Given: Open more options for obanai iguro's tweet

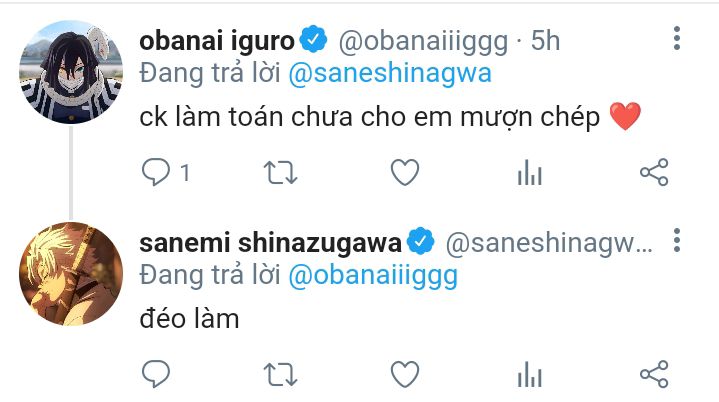Looking at the screenshot, I should pos(677,39).
